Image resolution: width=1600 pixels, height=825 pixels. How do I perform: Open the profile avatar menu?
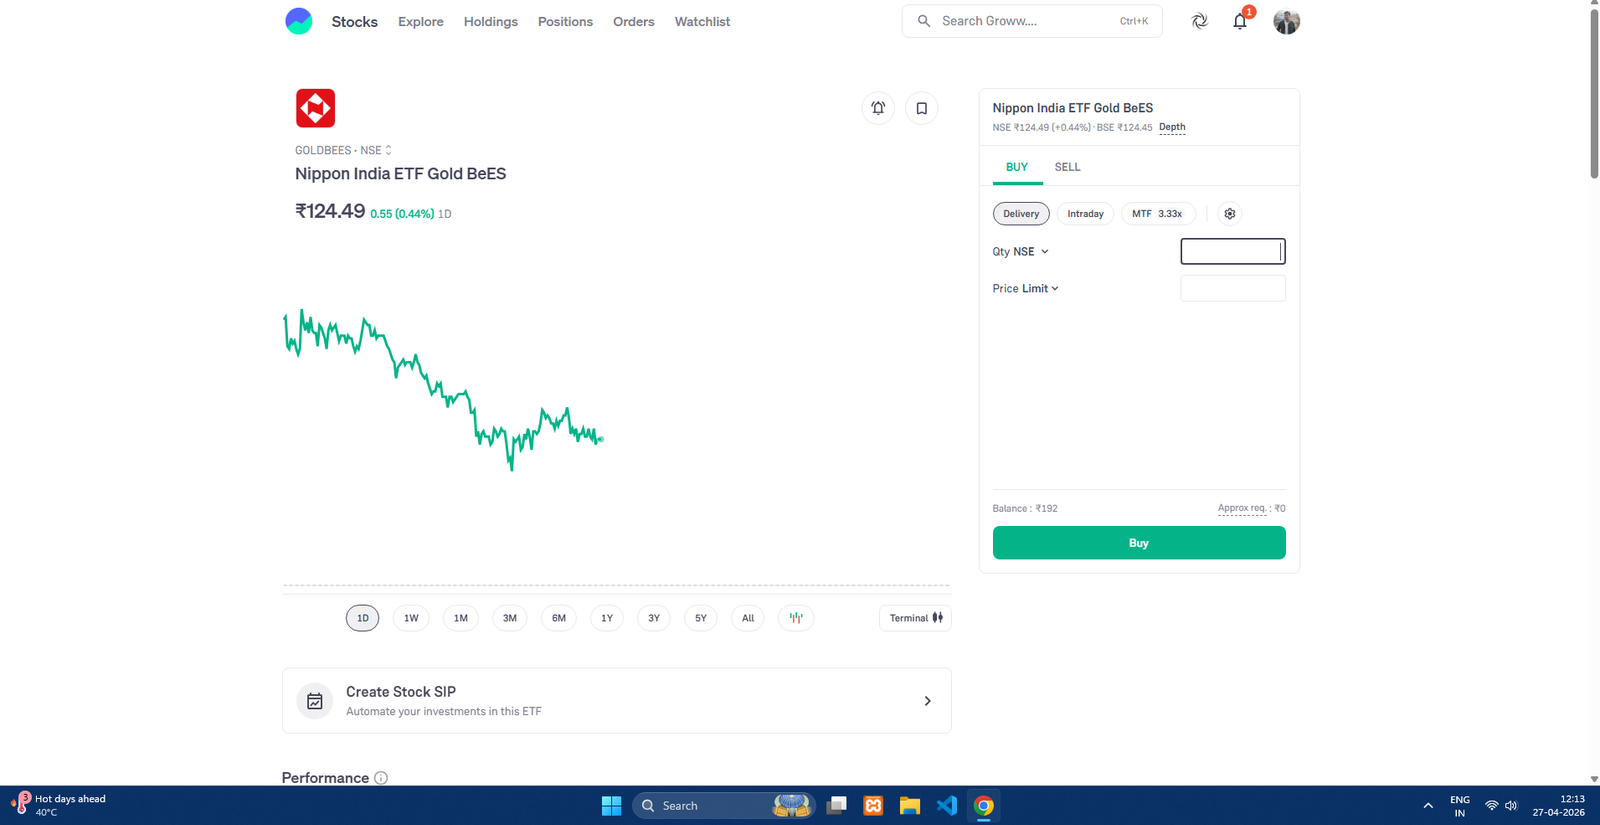coord(1286,21)
